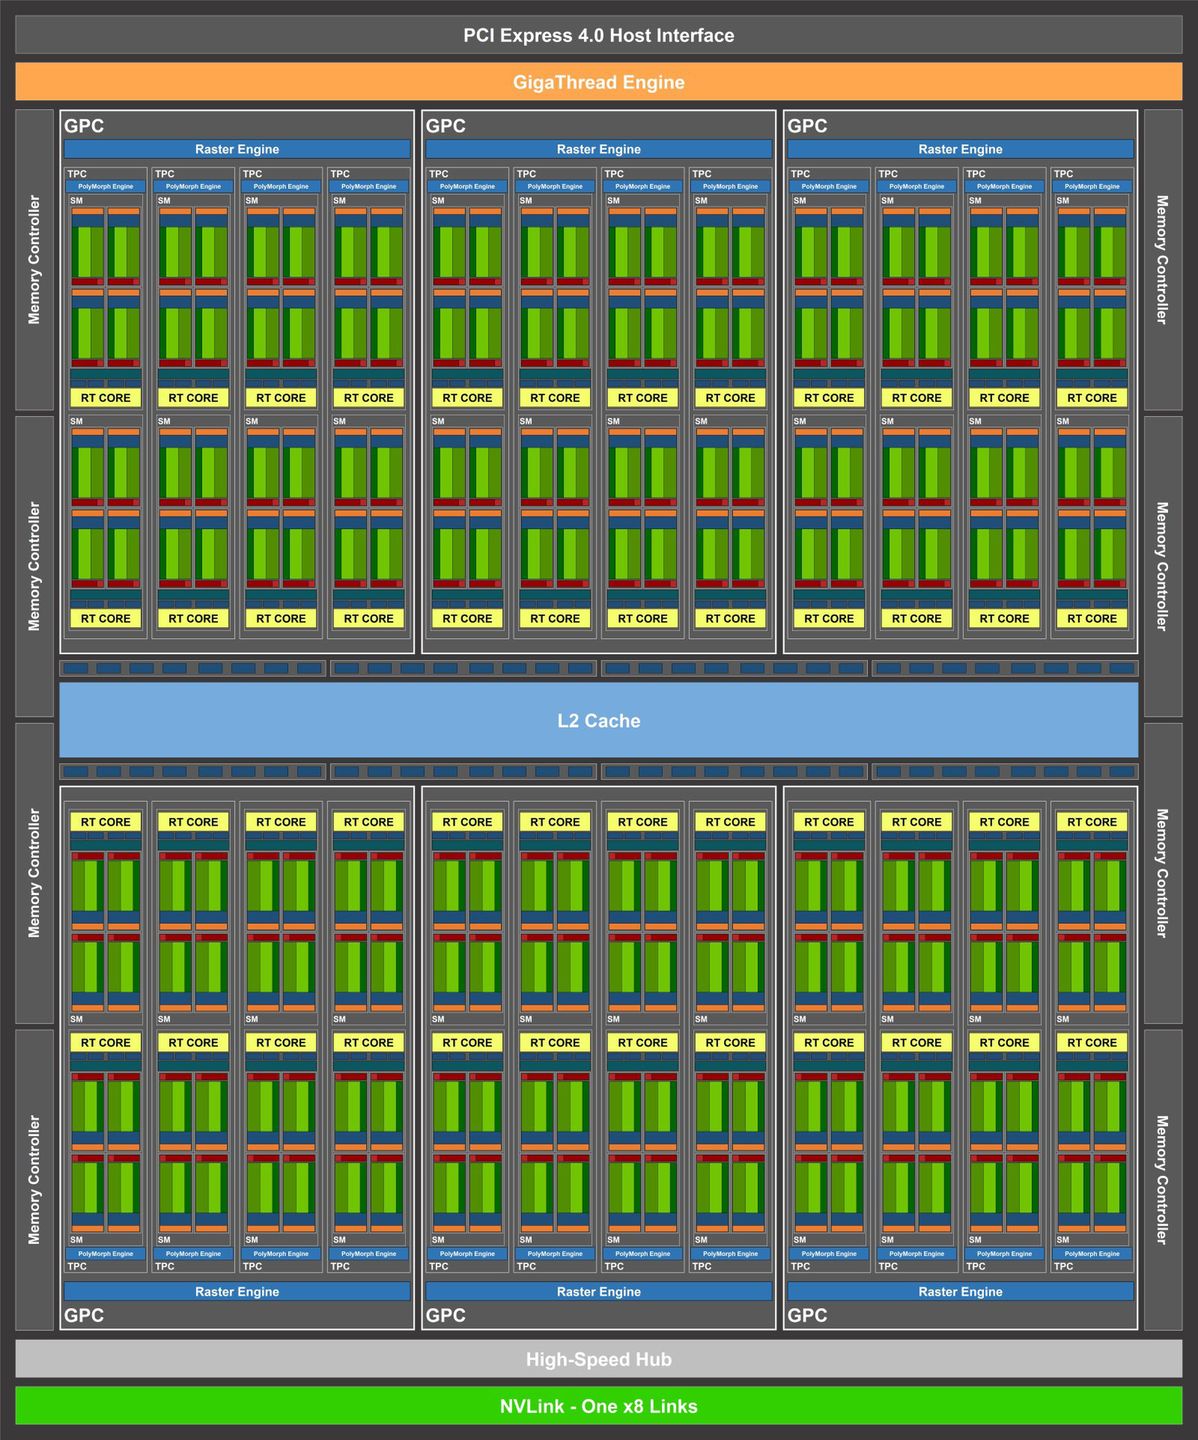Select the High-Speed Hub bar
The image size is (1198, 1440).
click(x=599, y=1360)
